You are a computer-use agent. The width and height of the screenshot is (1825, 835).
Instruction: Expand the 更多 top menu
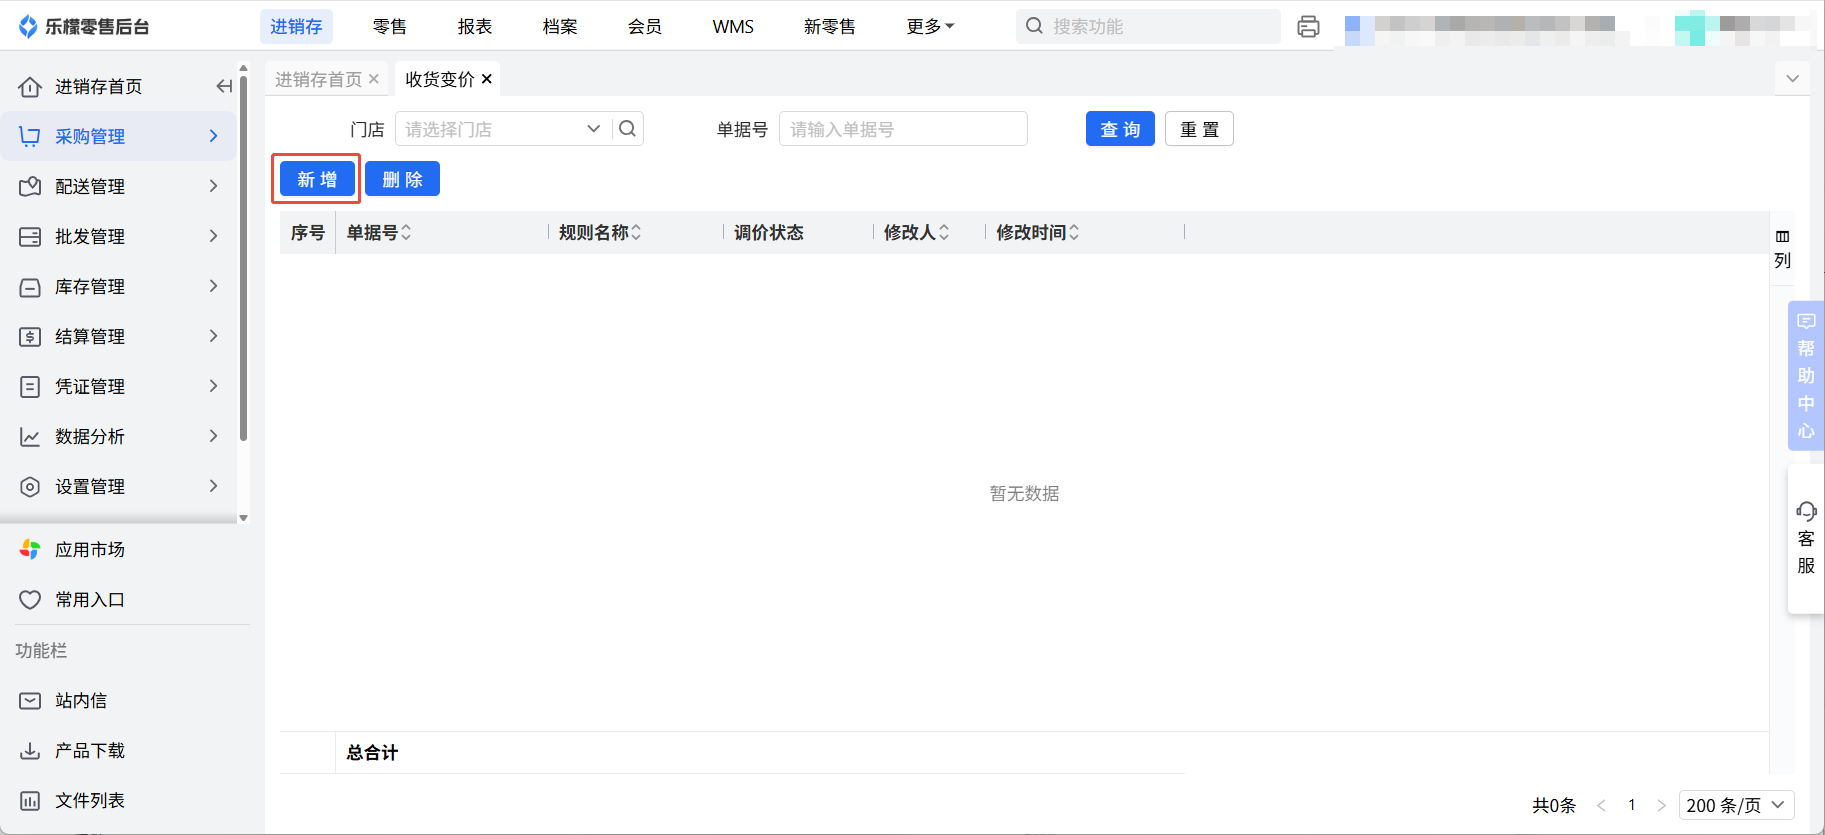pyautogui.click(x=930, y=27)
